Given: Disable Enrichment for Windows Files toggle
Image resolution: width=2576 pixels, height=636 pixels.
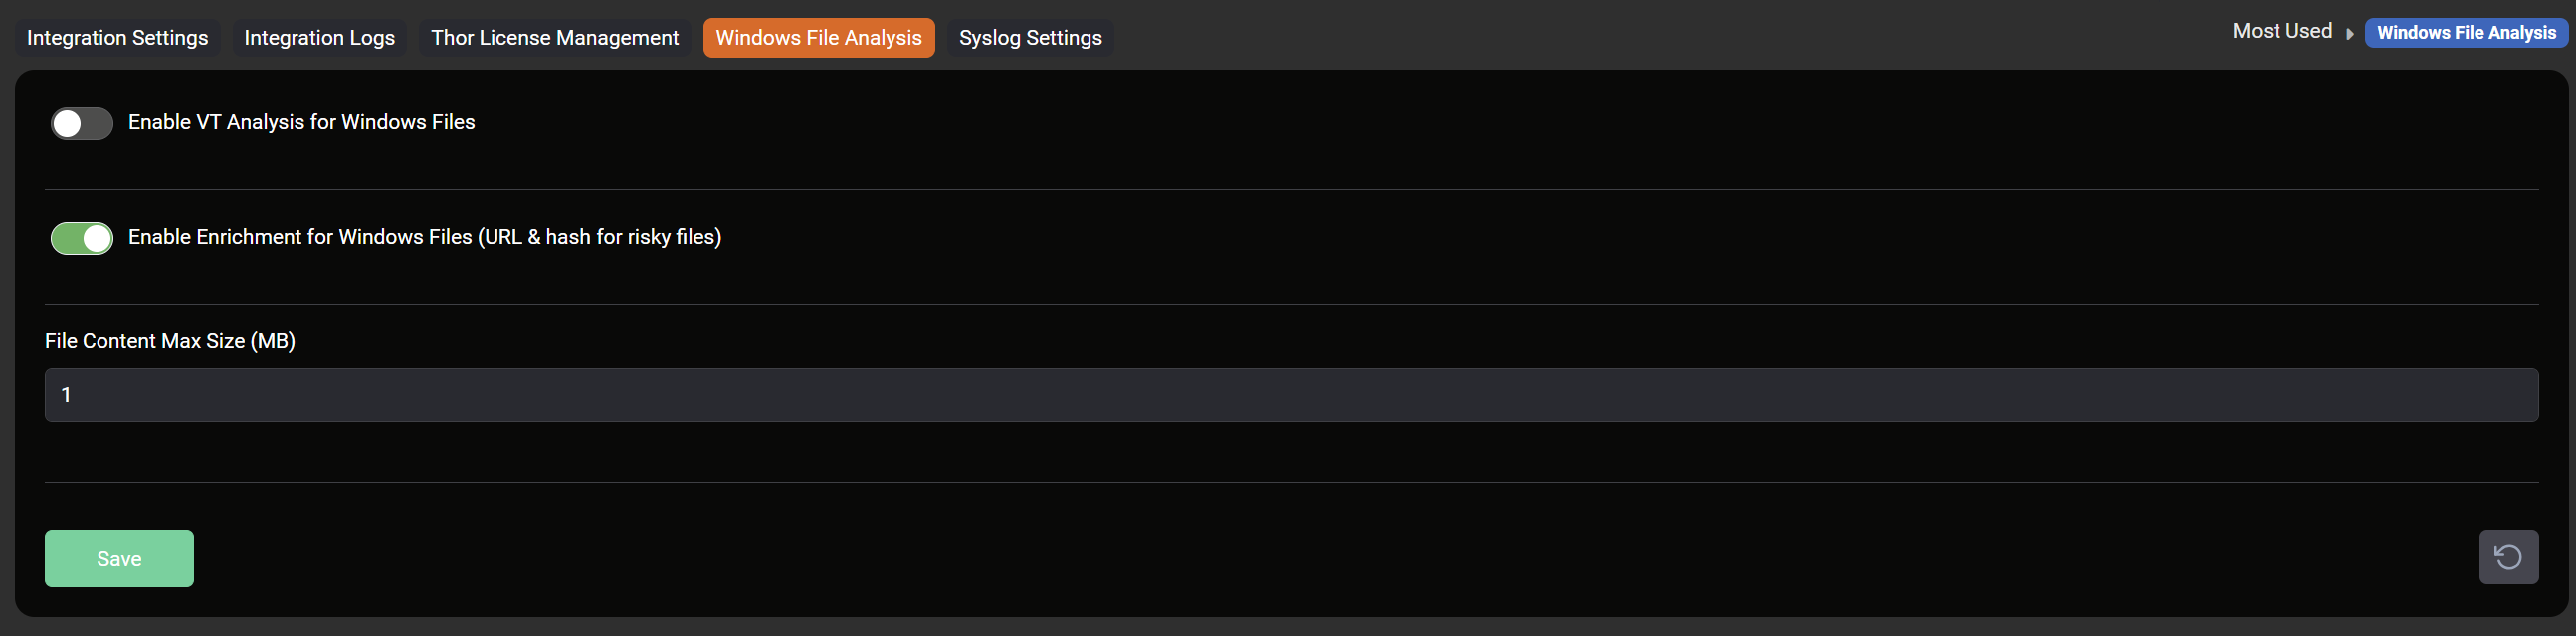Looking at the screenshot, I should [x=82, y=238].
